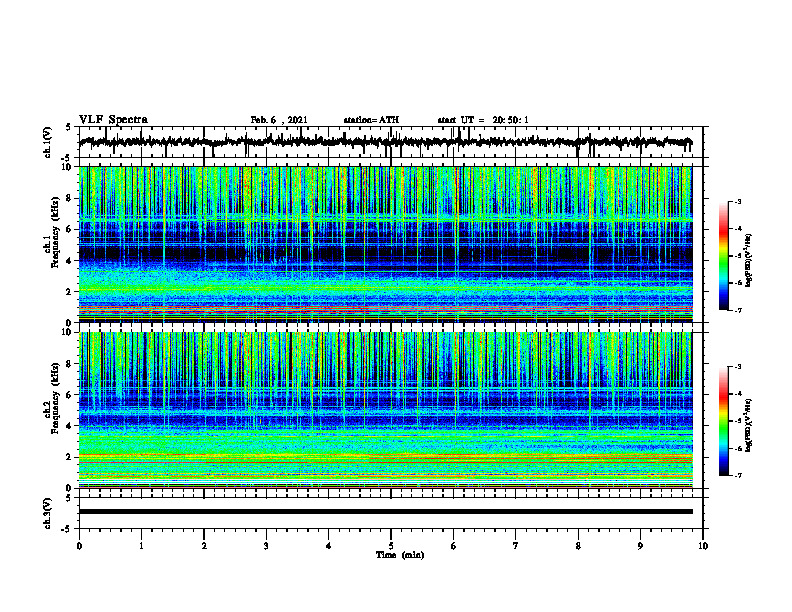Click time axis tick label "6"

454,546
